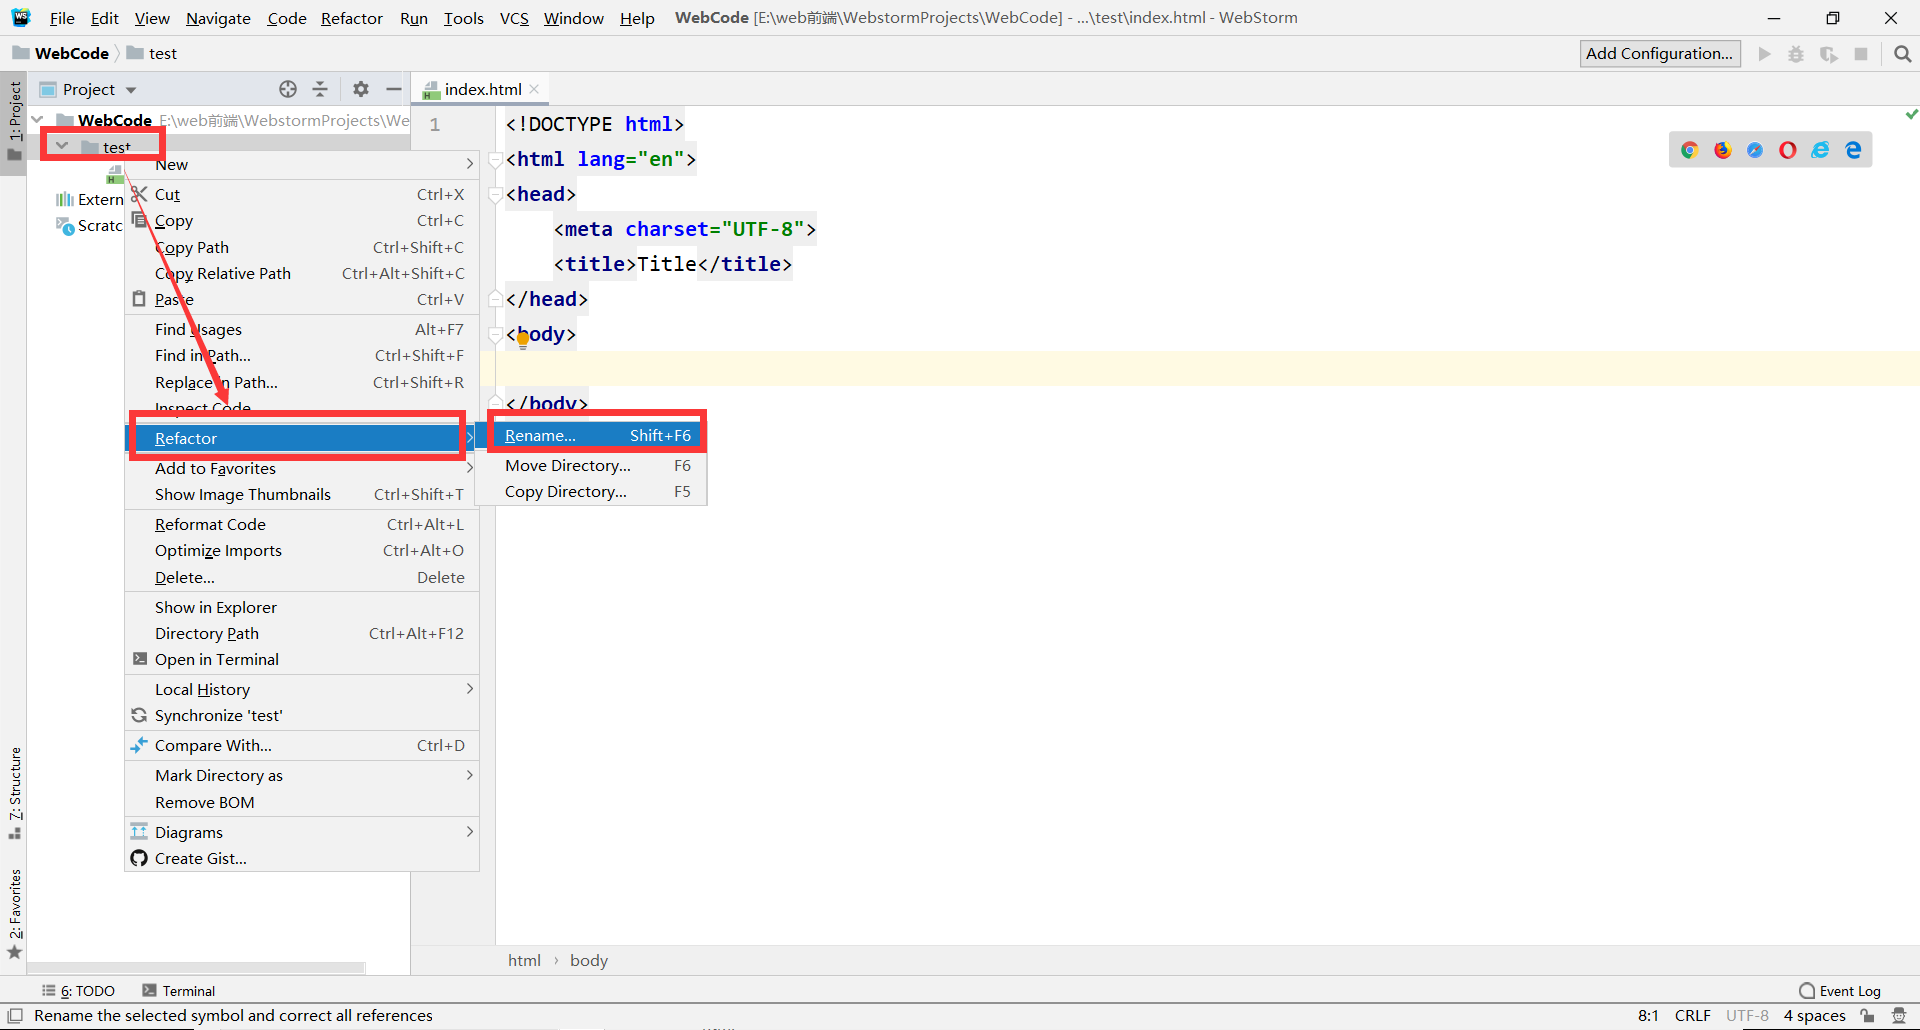Open the File menu
The height and width of the screenshot is (1030, 1920).
pos(62,18)
